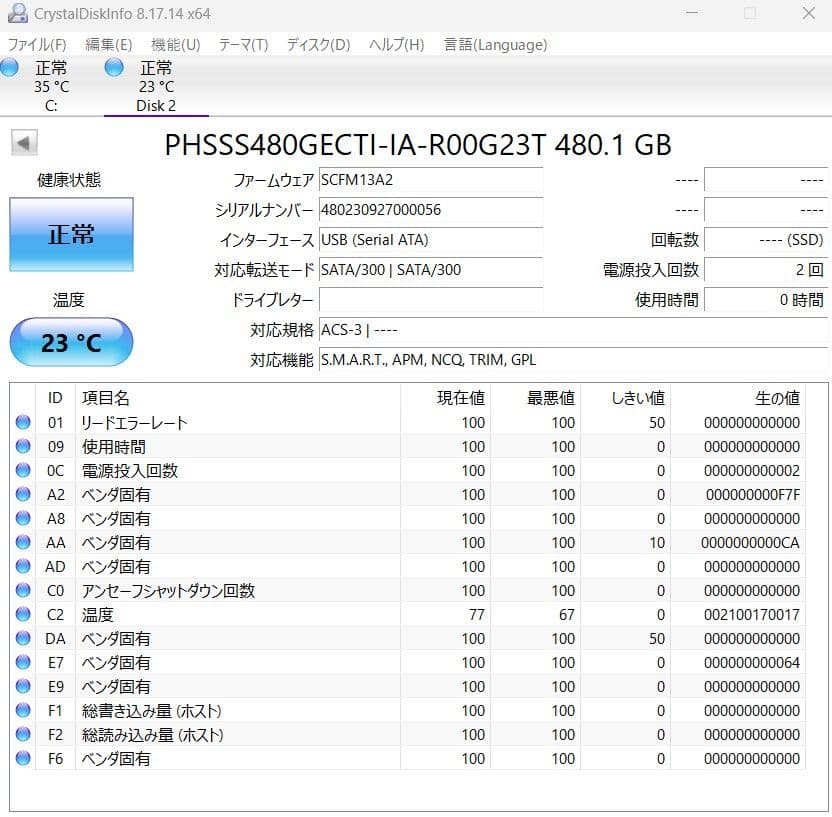The height and width of the screenshot is (817, 832).
Task: Click status orb for ID AD row
Action: pos(23,566)
